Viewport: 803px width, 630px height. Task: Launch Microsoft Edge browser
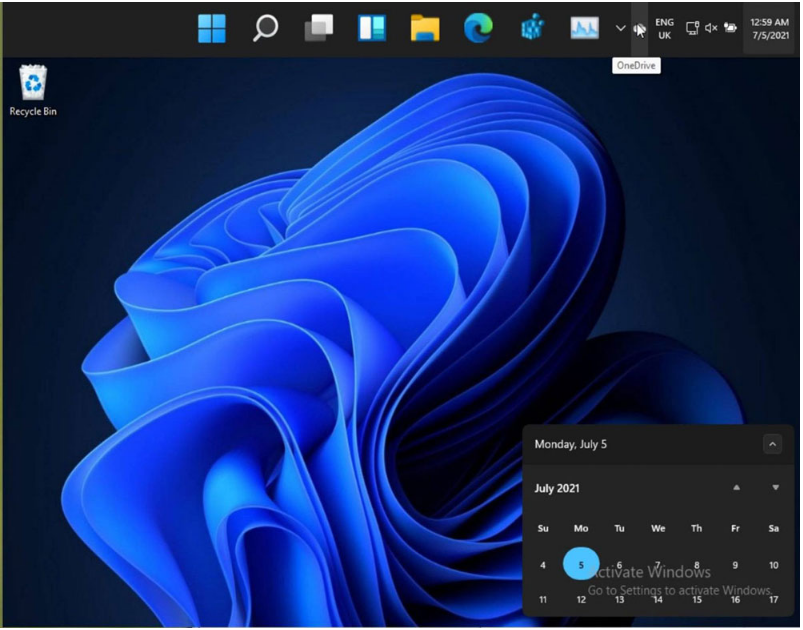click(478, 29)
